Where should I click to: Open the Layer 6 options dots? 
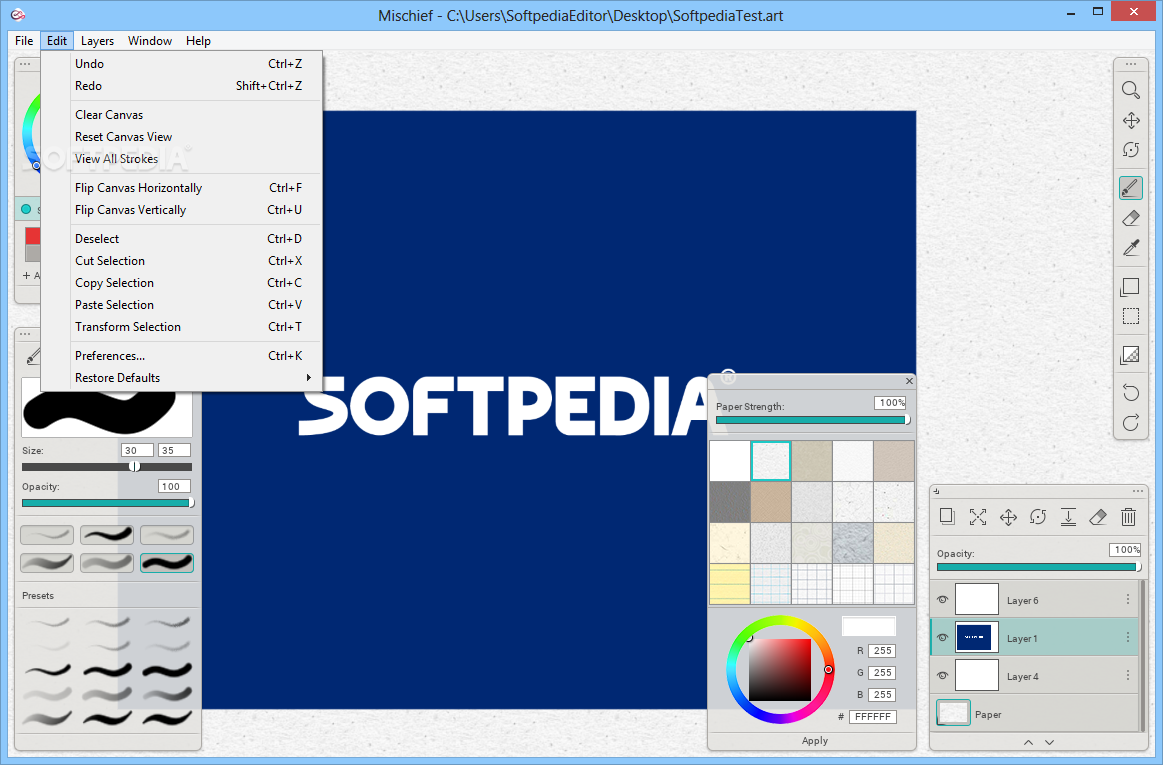point(1128,600)
